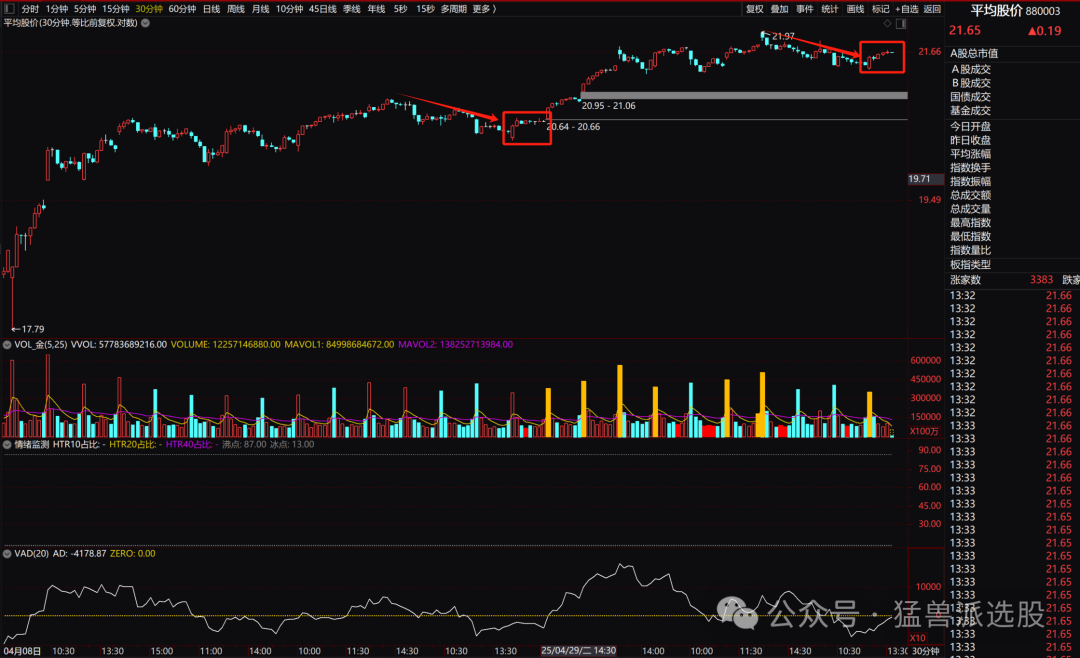
Task: Add to watchlist with +自选
Action: 906,9
